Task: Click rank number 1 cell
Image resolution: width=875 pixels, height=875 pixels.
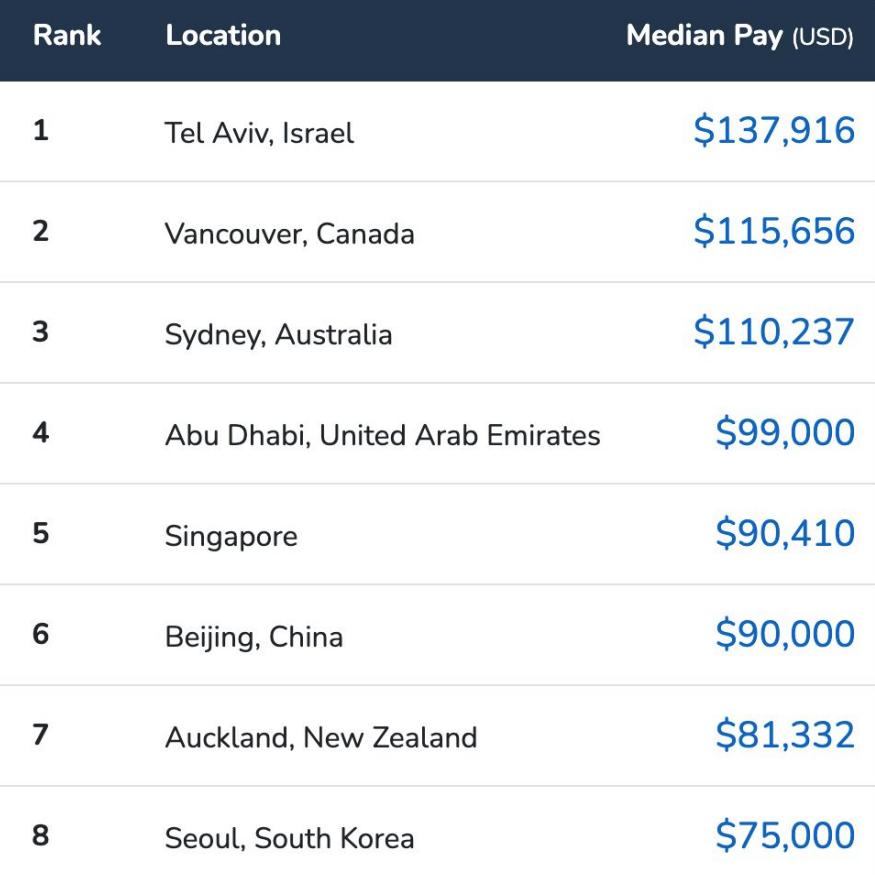Action: tap(41, 130)
